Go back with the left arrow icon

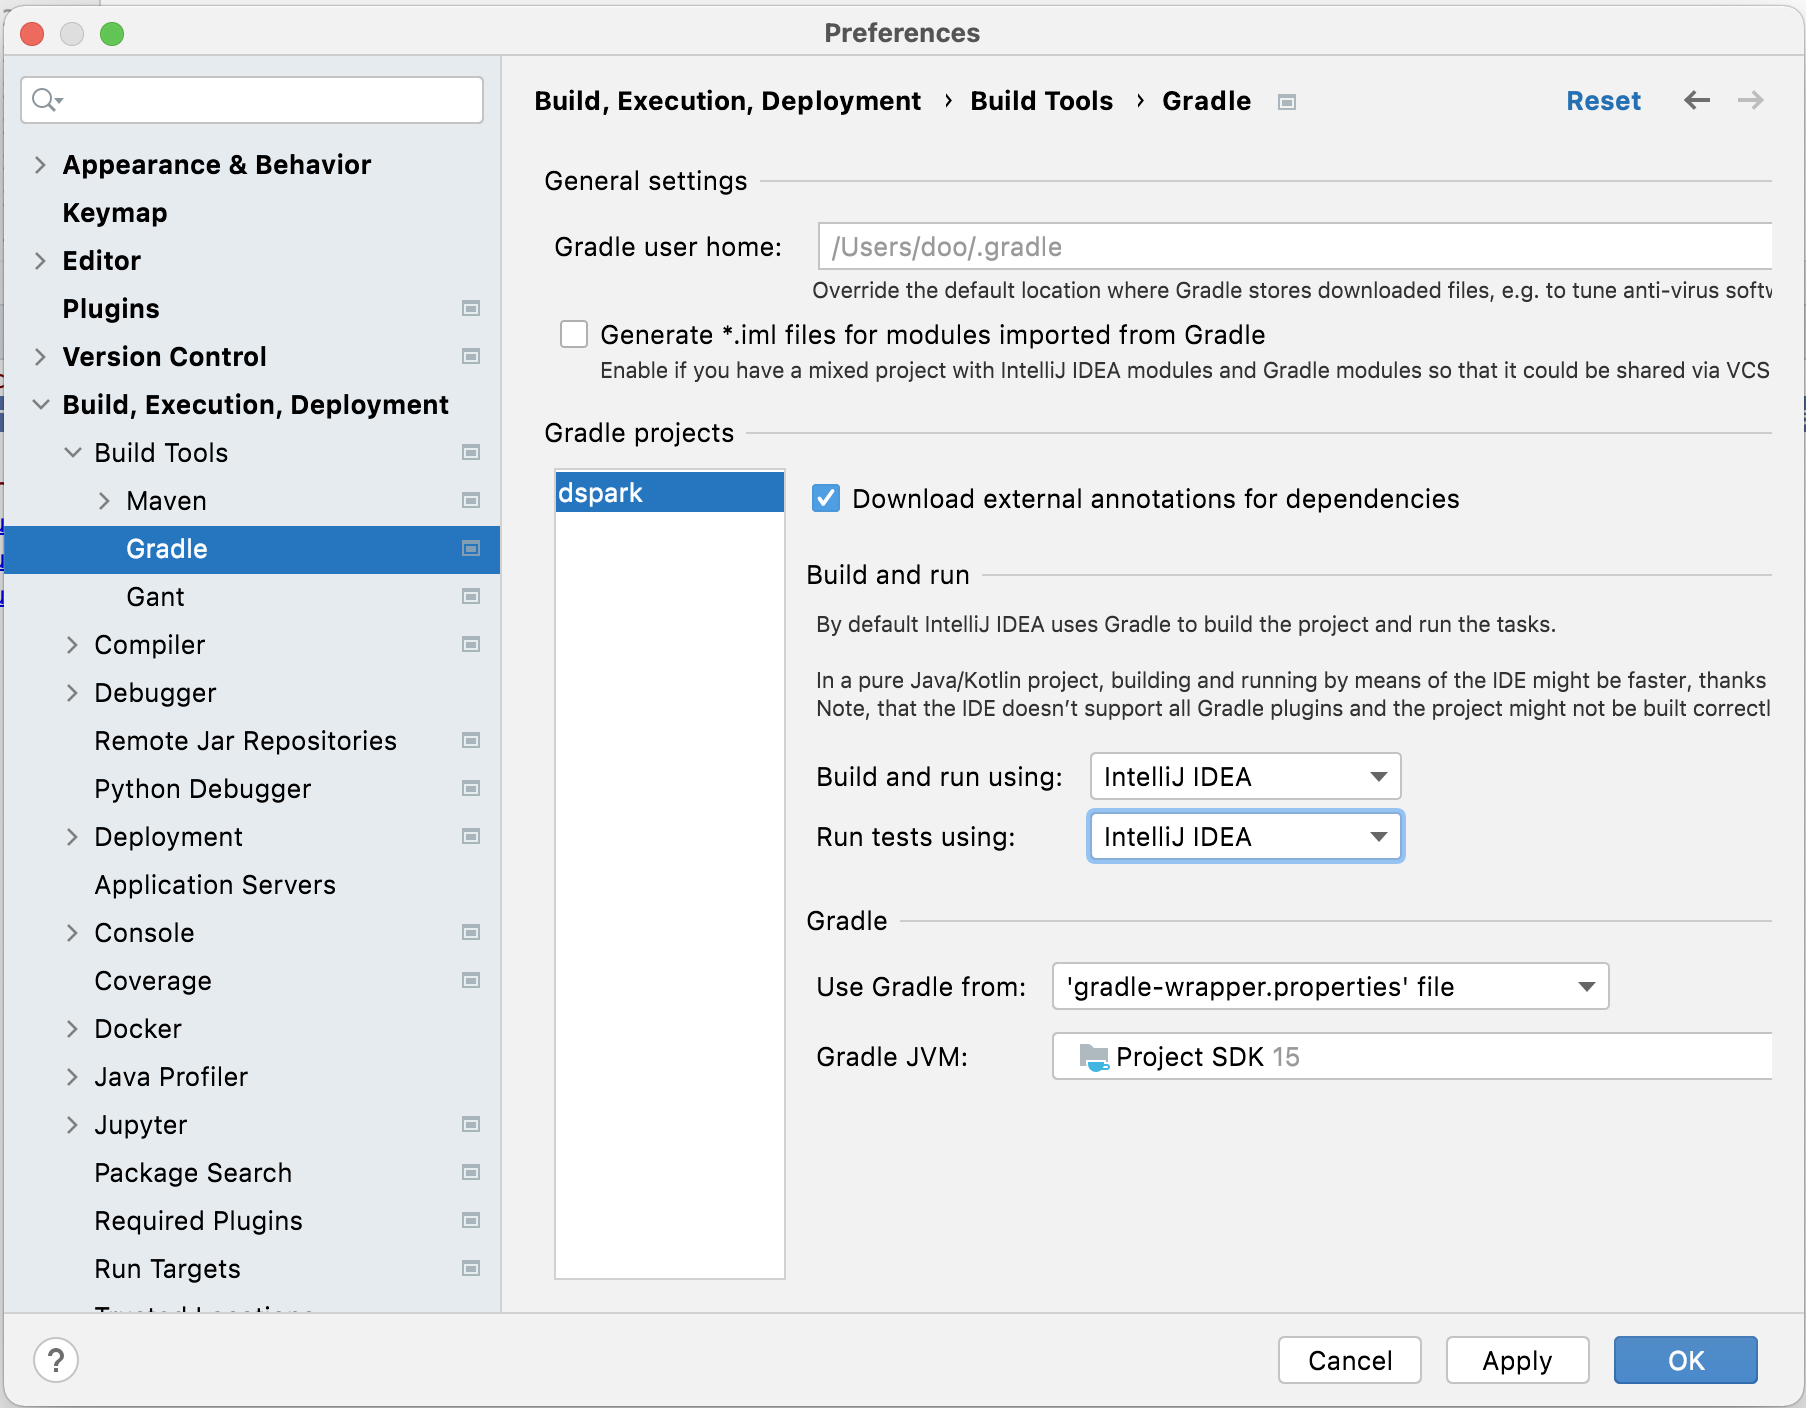pos(1697,100)
